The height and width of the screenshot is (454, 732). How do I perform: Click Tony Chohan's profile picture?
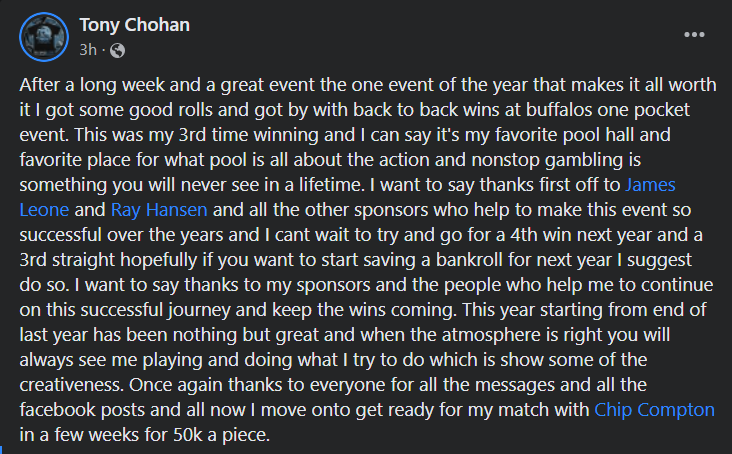tap(43, 36)
